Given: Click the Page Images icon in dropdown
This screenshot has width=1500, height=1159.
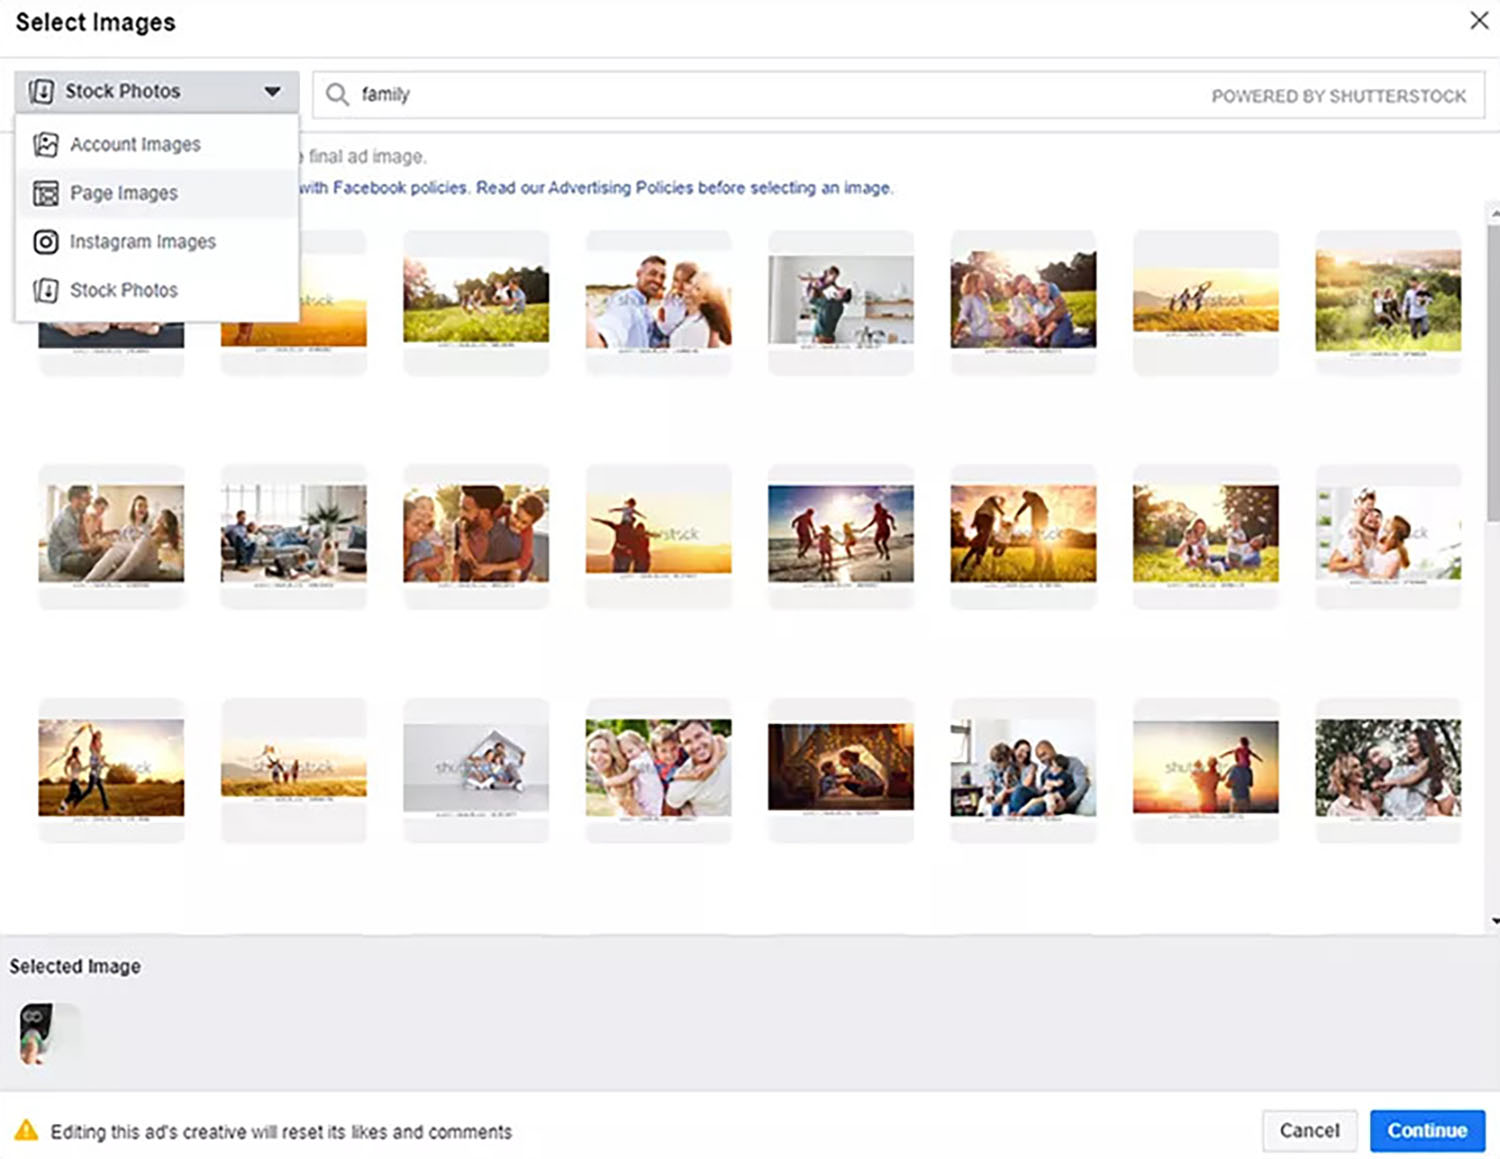Looking at the screenshot, I should point(46,193).
